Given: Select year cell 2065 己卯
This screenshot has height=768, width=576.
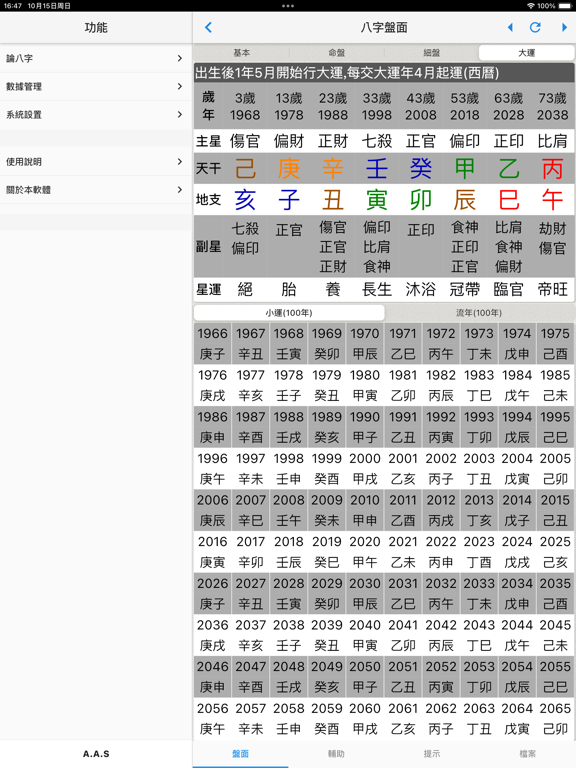Looking at the screenshot, I should tap(555, 718).
